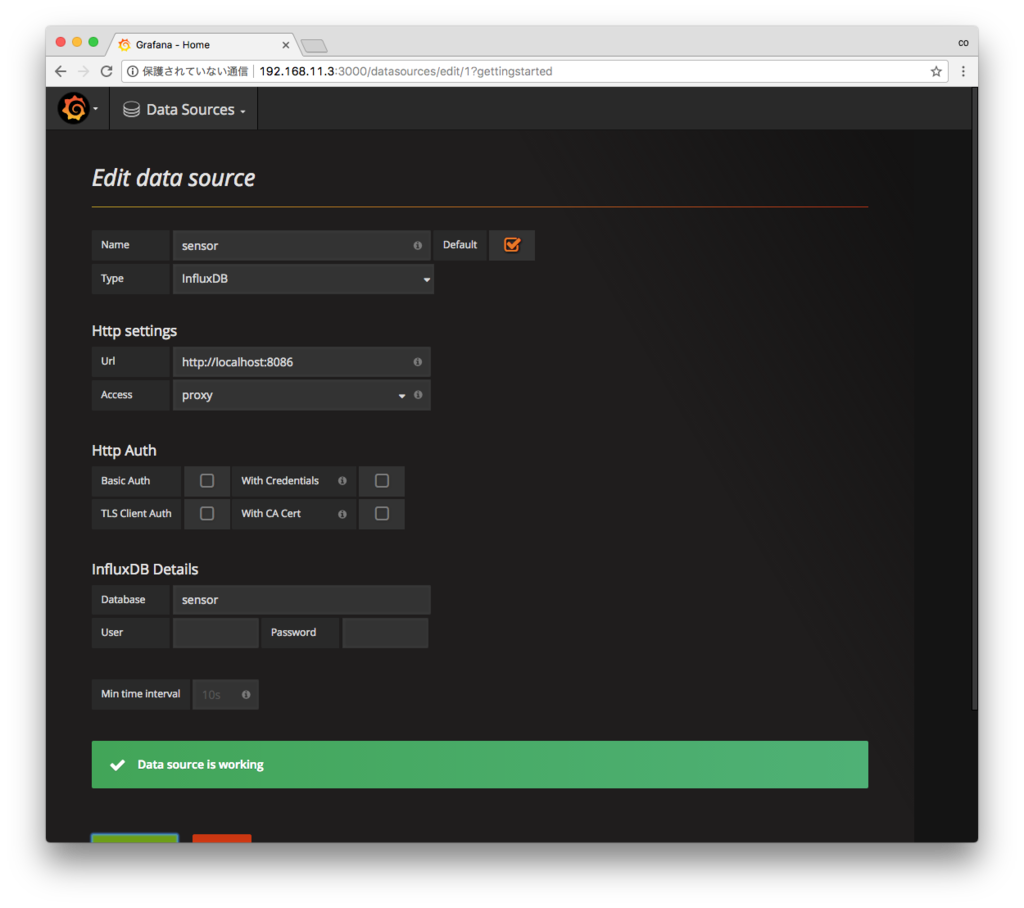Viewport: 1024px width, 908px height.
Task: Click the green checkmark in success banner
Action: point(118,765)
